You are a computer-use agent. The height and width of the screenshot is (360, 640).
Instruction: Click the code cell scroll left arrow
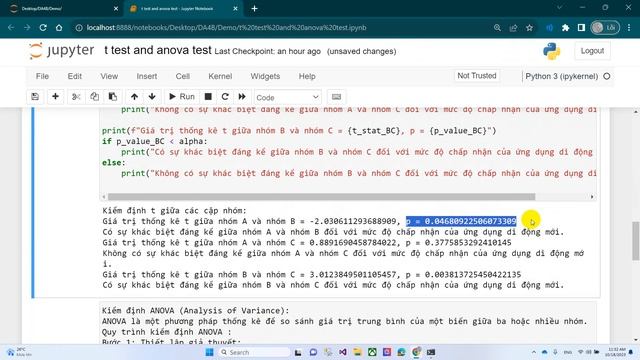point(104,197)
